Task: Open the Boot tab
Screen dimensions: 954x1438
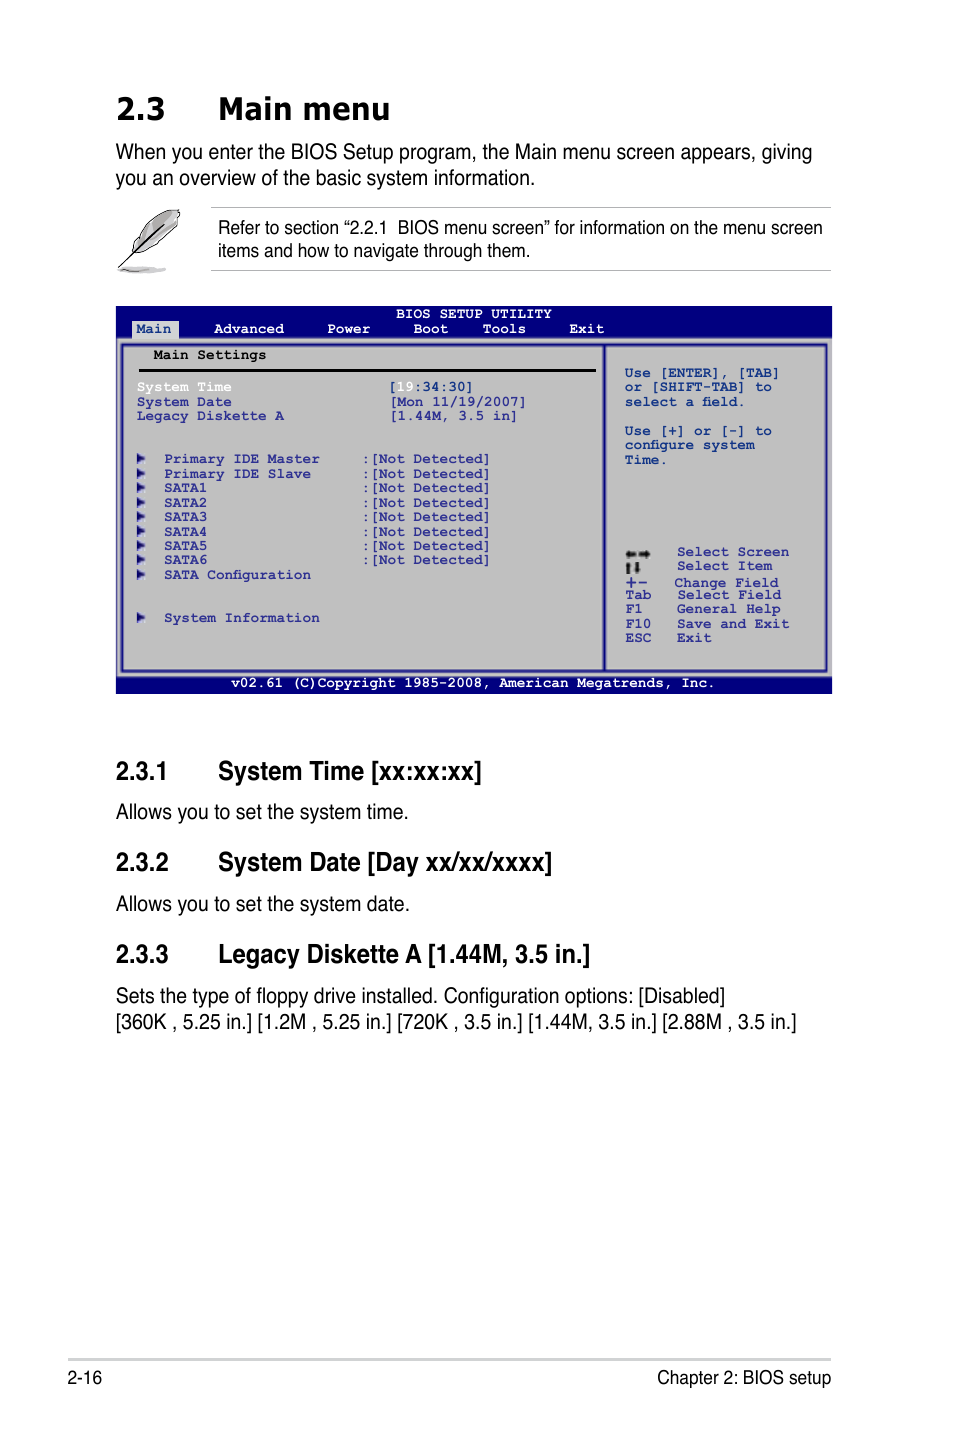Action: tap(430, 329)
